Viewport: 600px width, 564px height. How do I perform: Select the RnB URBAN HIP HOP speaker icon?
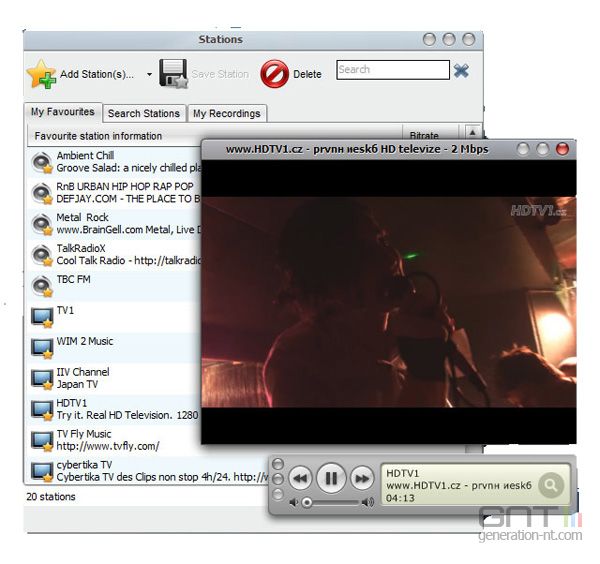click(x=42, y=194)
